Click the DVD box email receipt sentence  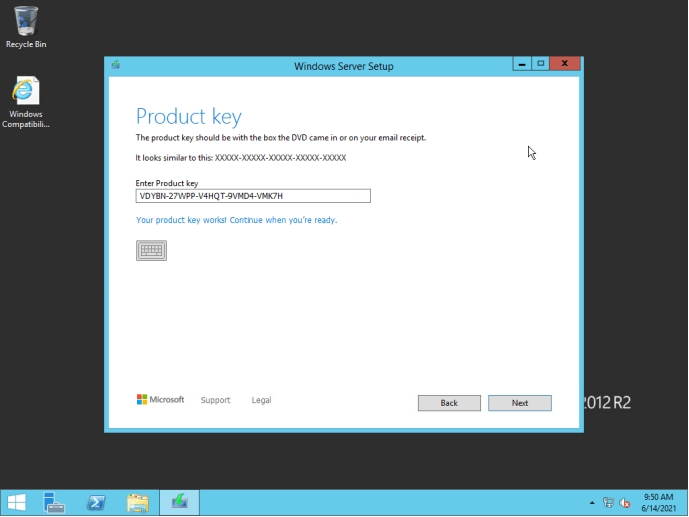click(x=281, y=137)
